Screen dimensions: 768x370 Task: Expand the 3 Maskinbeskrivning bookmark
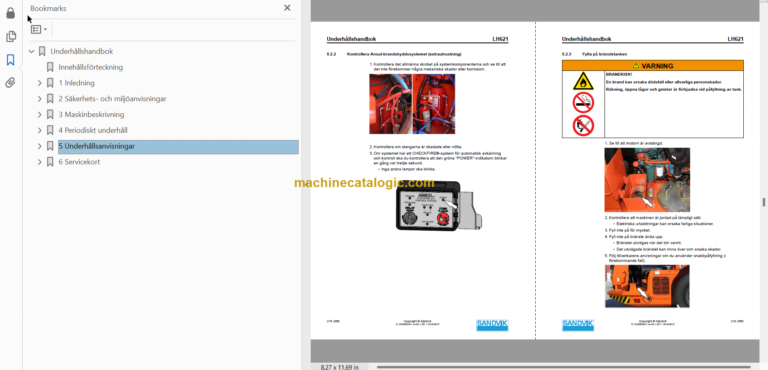[40, 114]
